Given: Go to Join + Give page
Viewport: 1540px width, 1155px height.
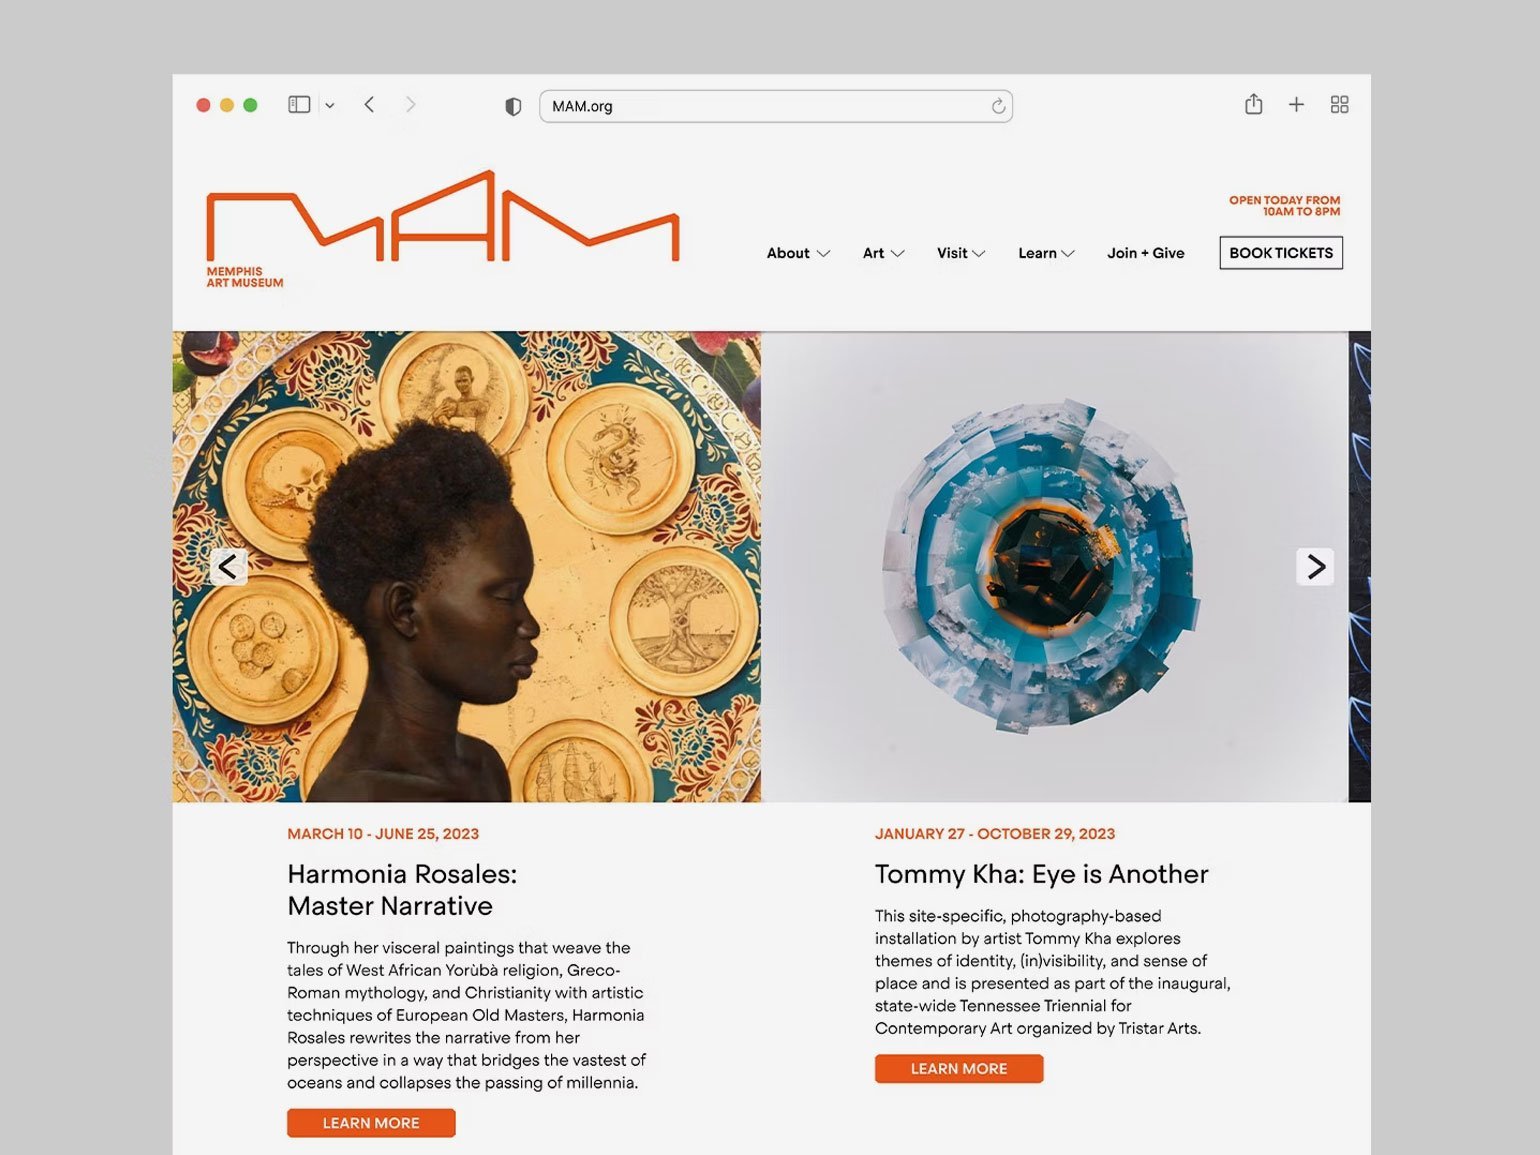Looking at the screenshot, I should pos(1146,253).
